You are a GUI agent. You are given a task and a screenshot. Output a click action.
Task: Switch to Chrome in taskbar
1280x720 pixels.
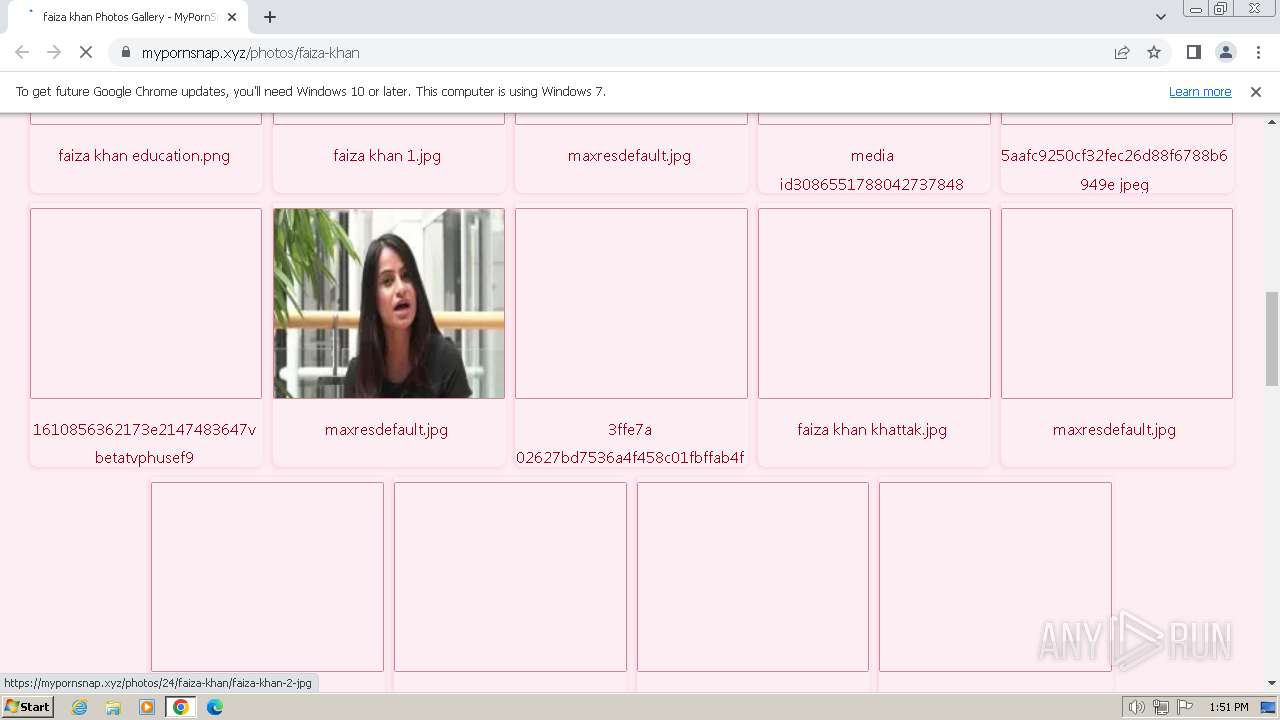(181, 707)
